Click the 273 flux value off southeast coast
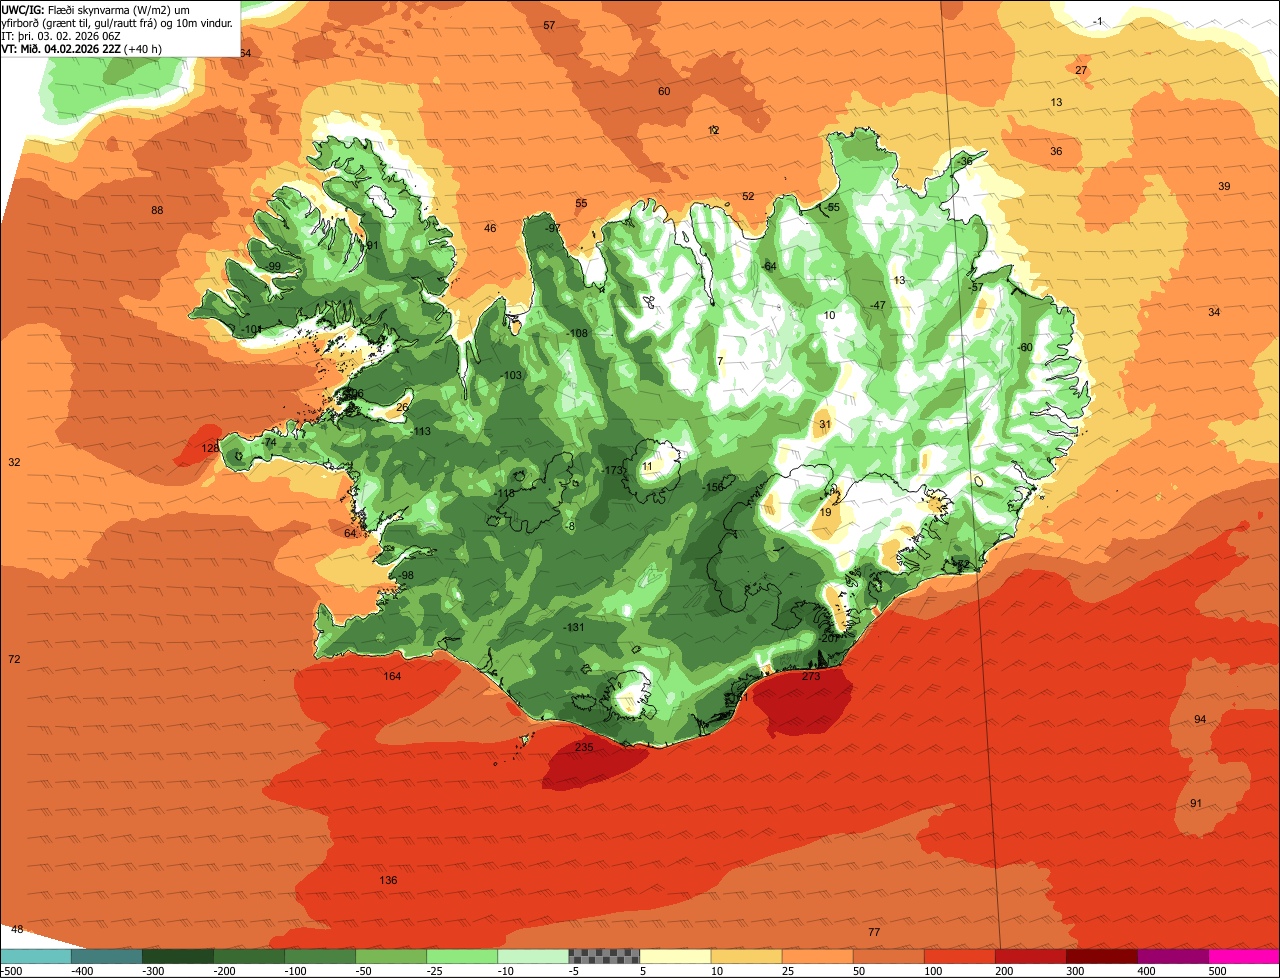 (x=811, y=677)
